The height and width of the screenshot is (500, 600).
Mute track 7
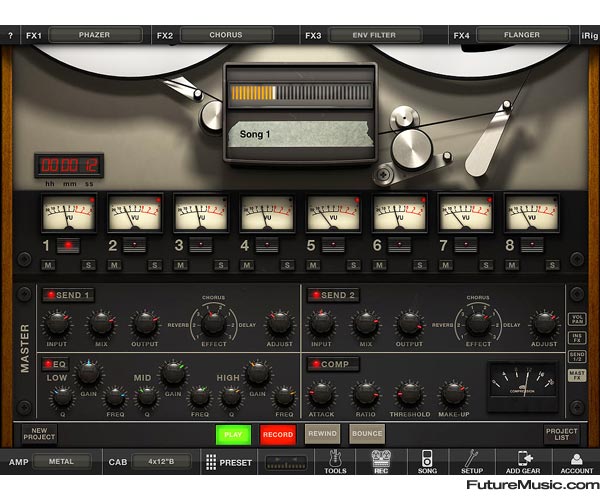coord(445,265)
